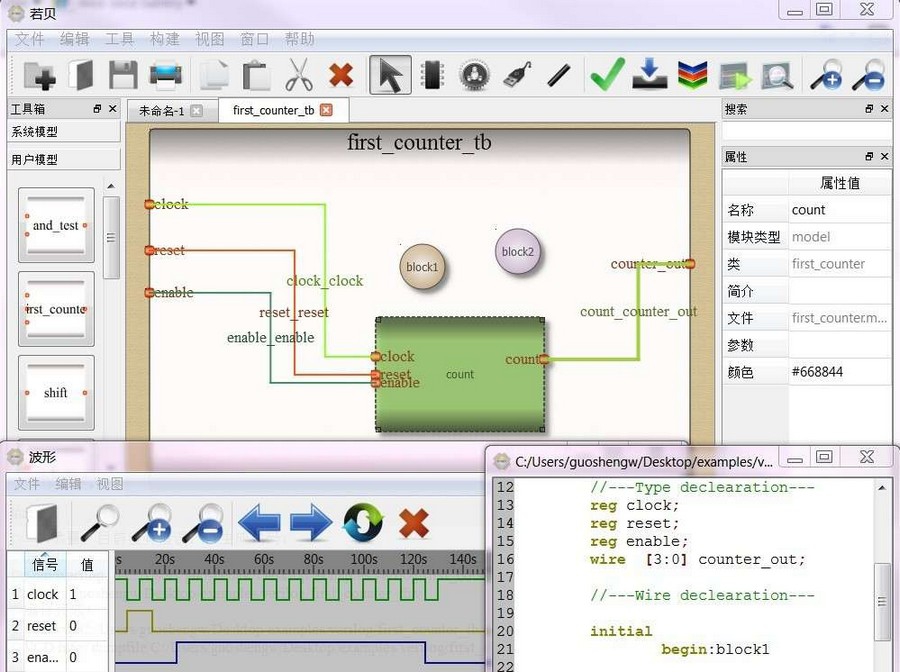Image resolution: width=900 pixels, height=672 pixels.
Task: Expand the 系统模型 toolbox section
Action: point(64,132)
